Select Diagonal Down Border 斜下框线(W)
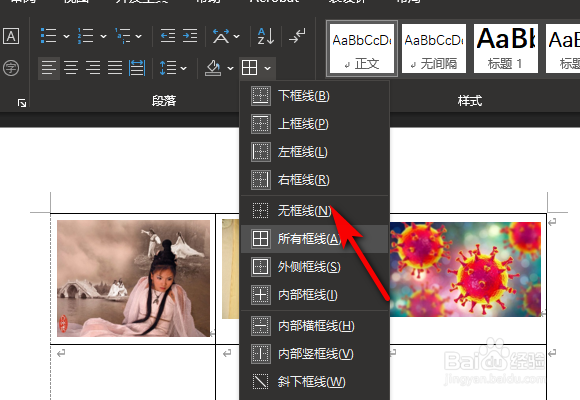This screenshot has height=400, width=580. tap(314, 382)
